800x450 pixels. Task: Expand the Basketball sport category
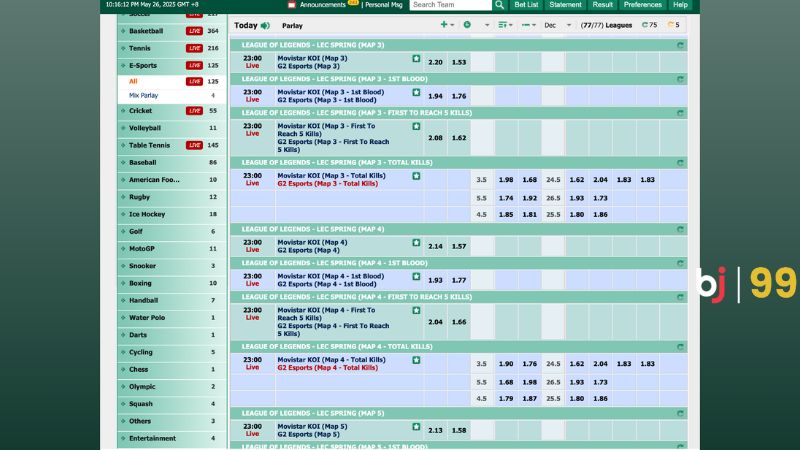click(x=146, y=31)
